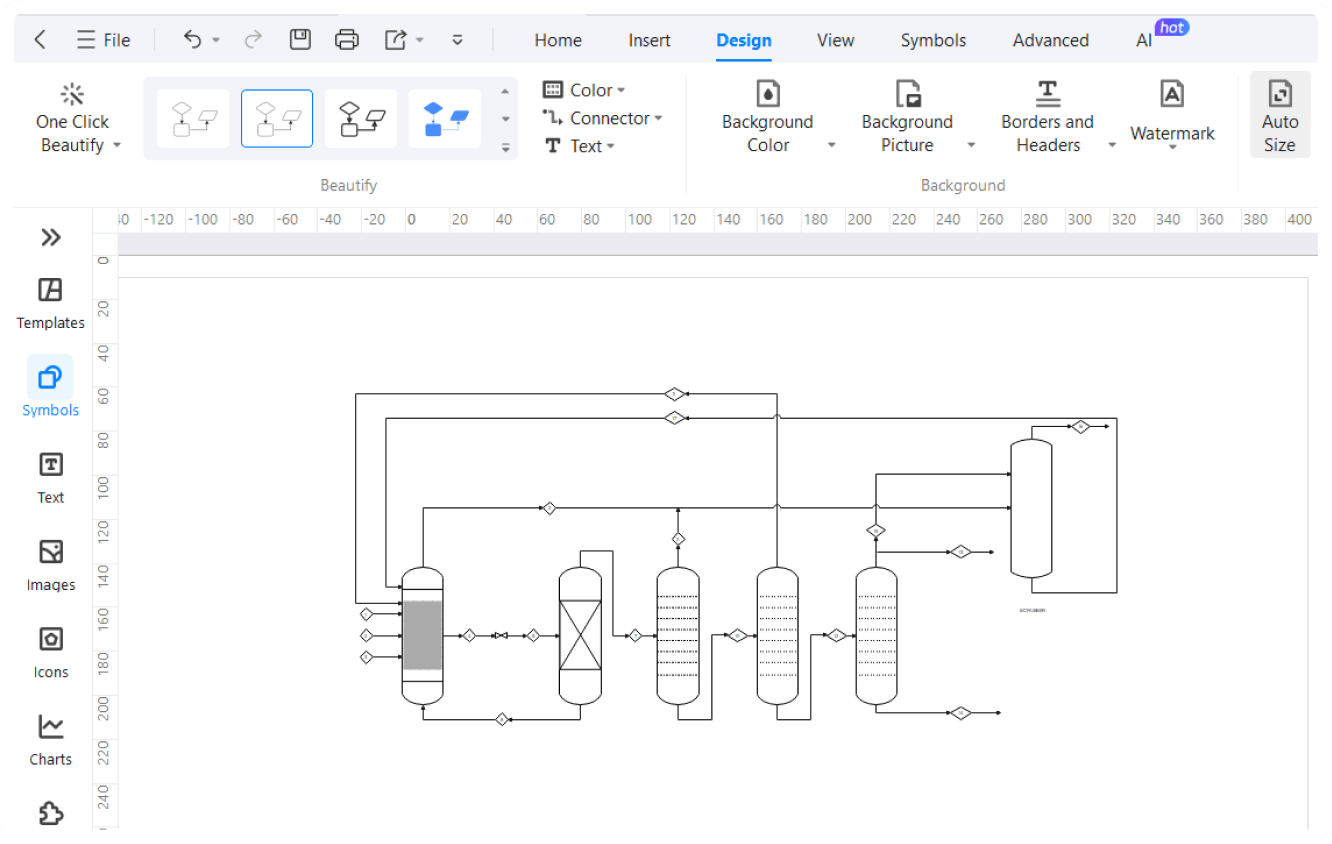Expand Background Picture dropdown arrow
The image size is (1332, 844).
(x=970, y=146)
